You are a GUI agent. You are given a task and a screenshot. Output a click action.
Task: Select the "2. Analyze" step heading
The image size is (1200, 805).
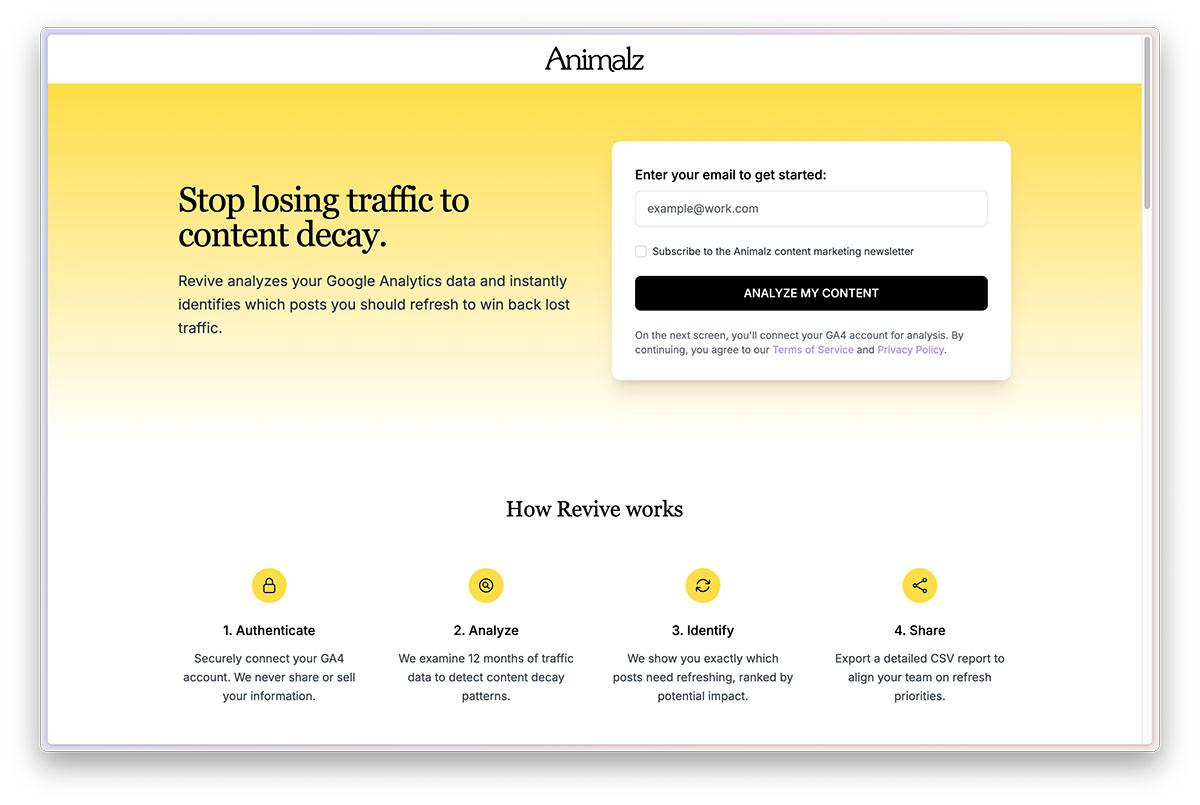486,631
